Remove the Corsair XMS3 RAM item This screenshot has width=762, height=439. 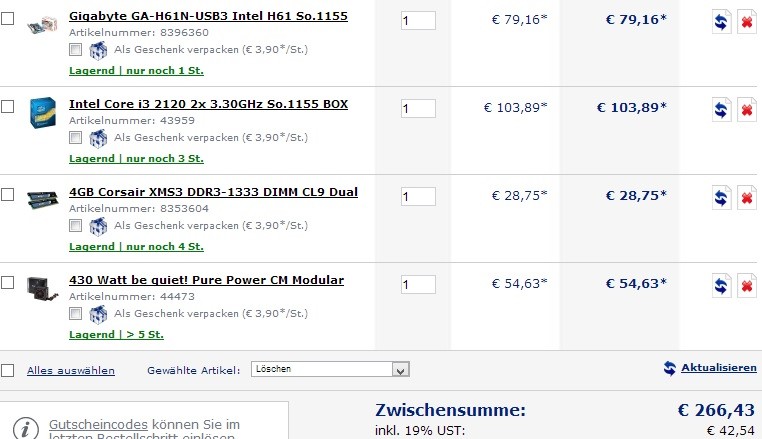coord(746,198)
